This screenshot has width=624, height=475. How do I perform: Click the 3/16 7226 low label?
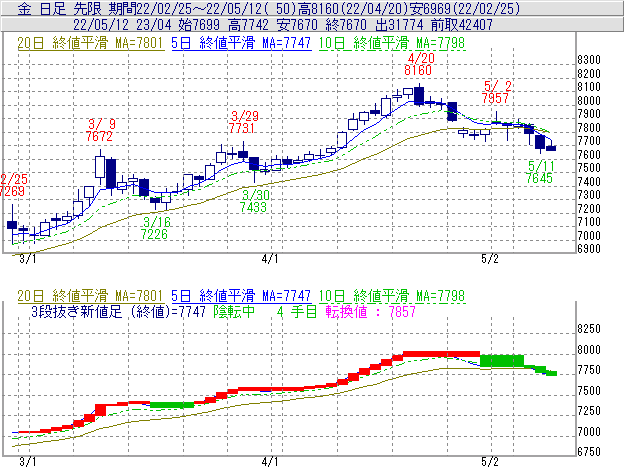click(155, 228)
